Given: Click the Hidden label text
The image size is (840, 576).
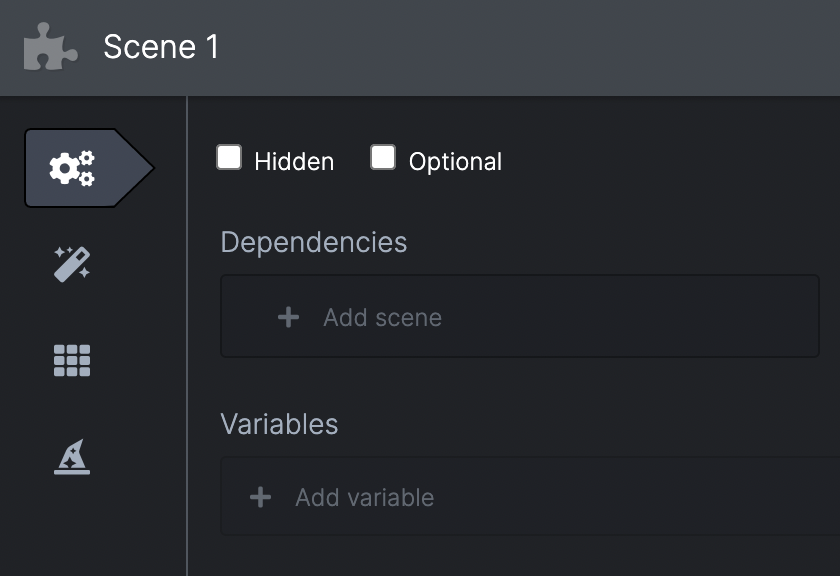Looking at the screenshot, I should pyautogui.click(x=295, y=161).
